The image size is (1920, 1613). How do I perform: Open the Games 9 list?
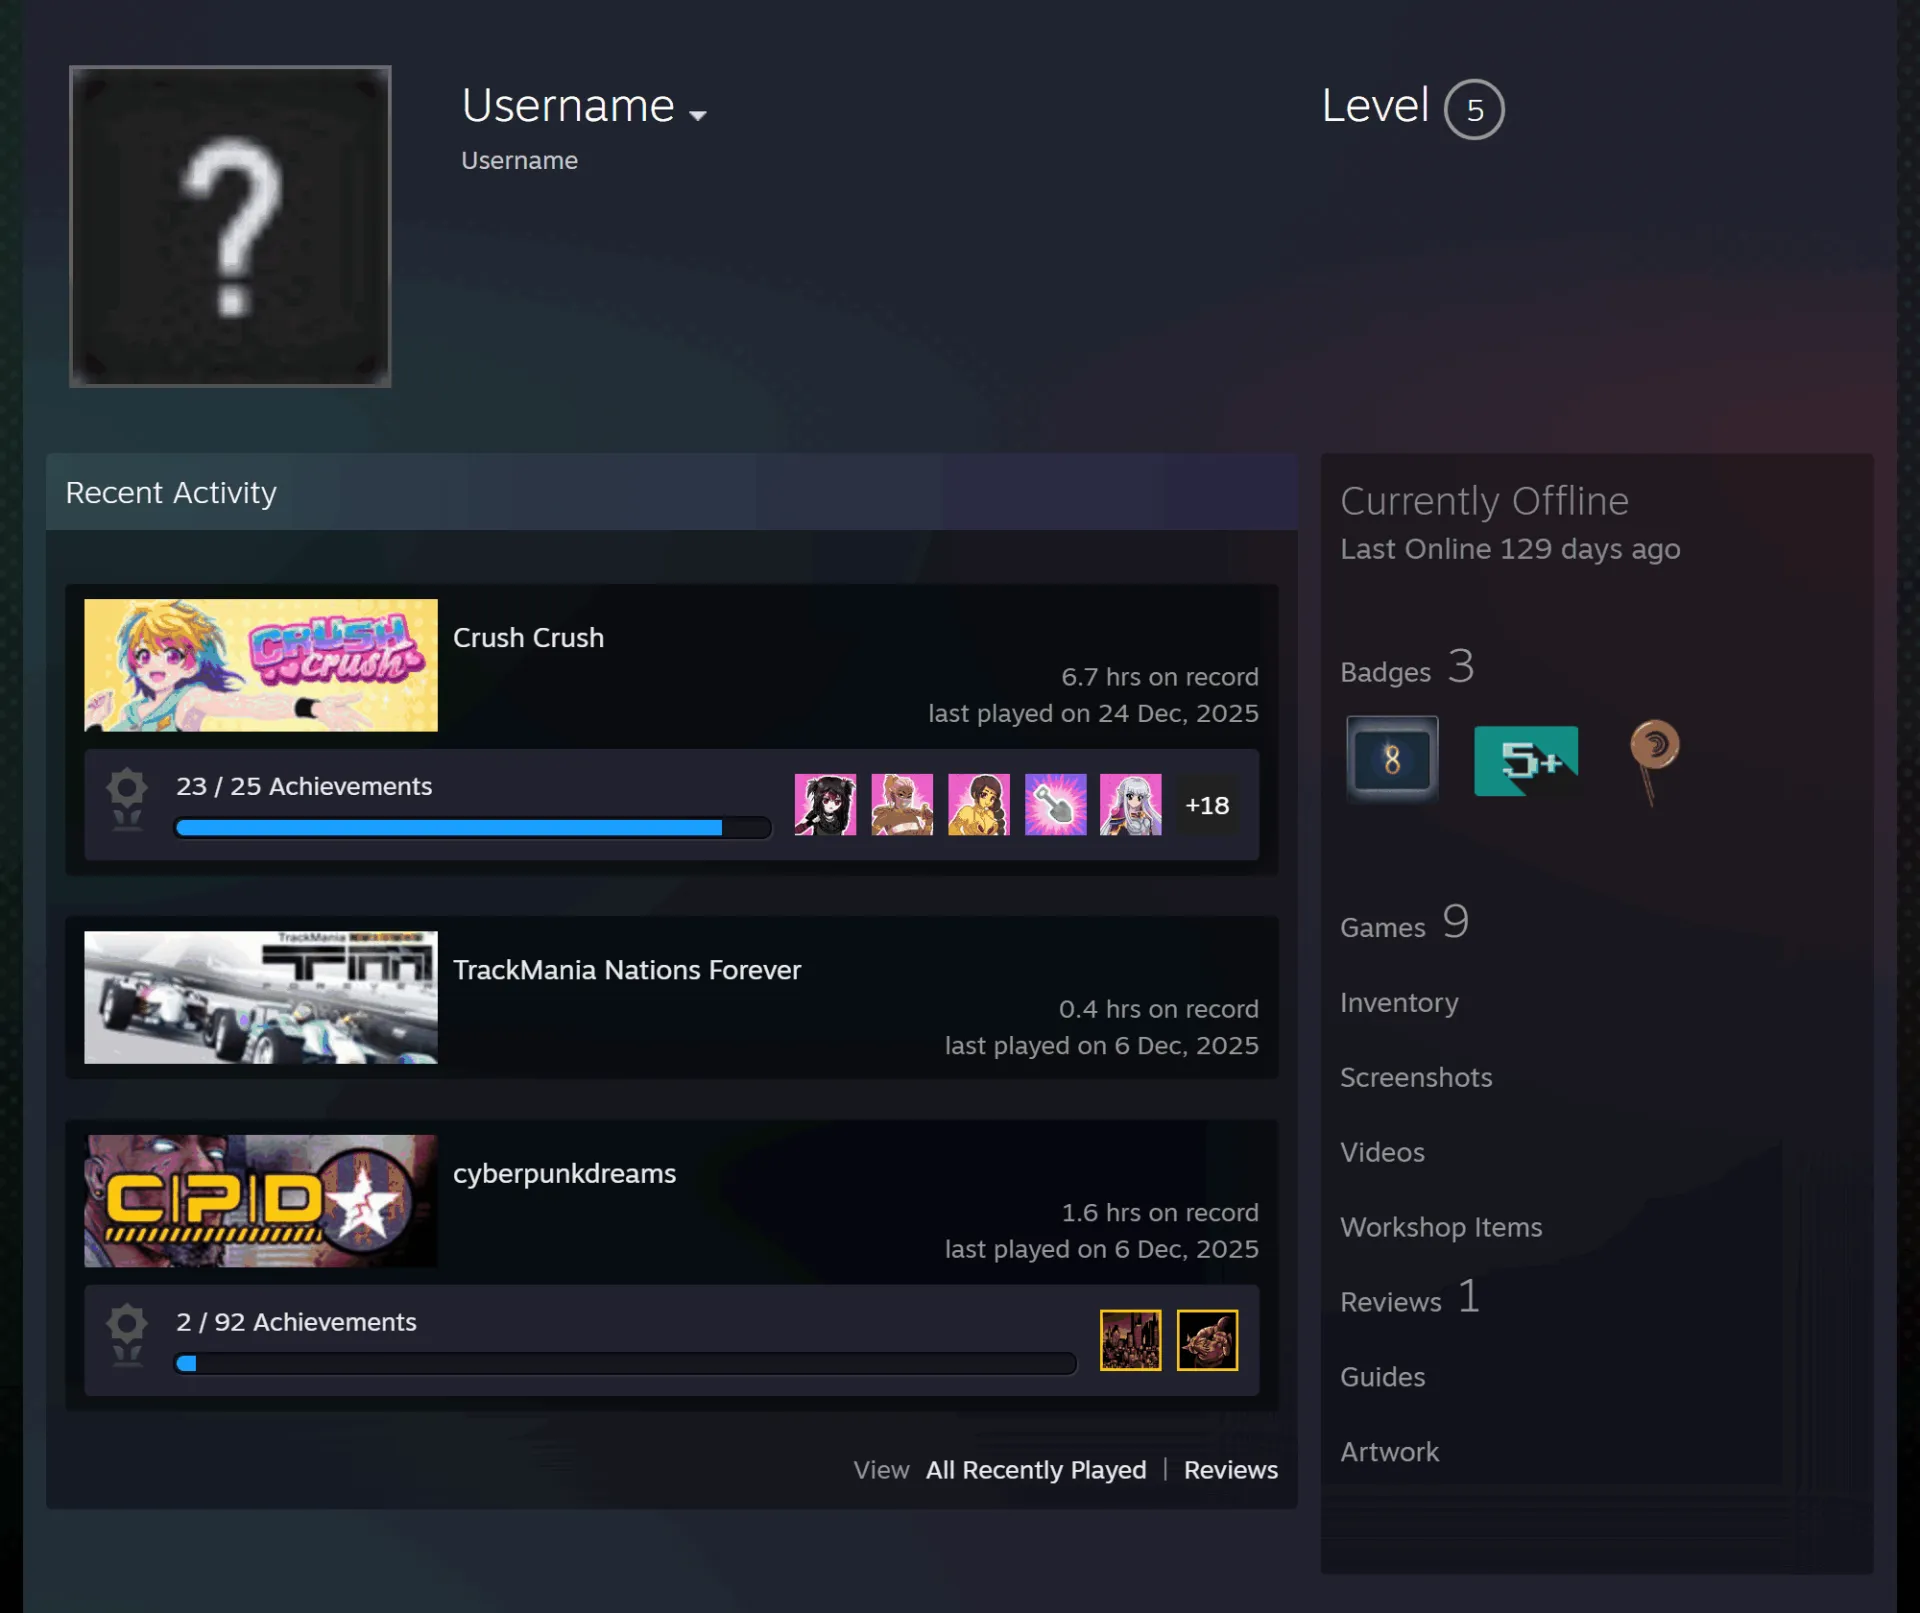pos(1404,922)
